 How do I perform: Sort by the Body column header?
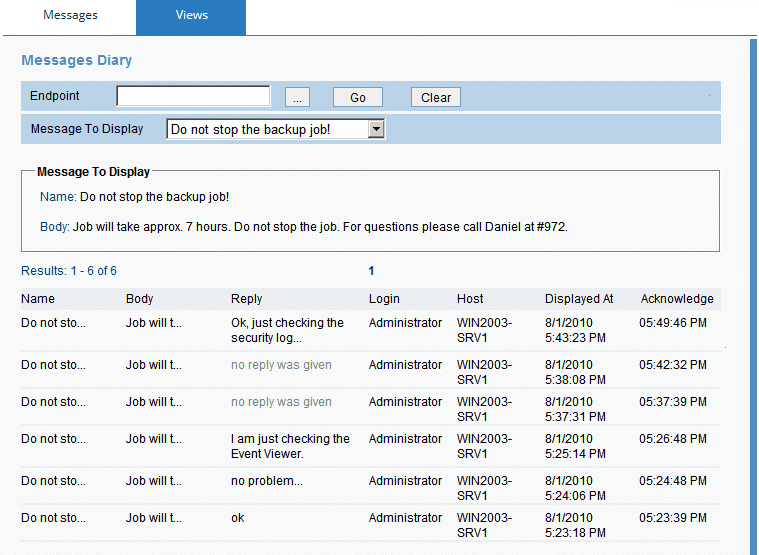[140, 299]
